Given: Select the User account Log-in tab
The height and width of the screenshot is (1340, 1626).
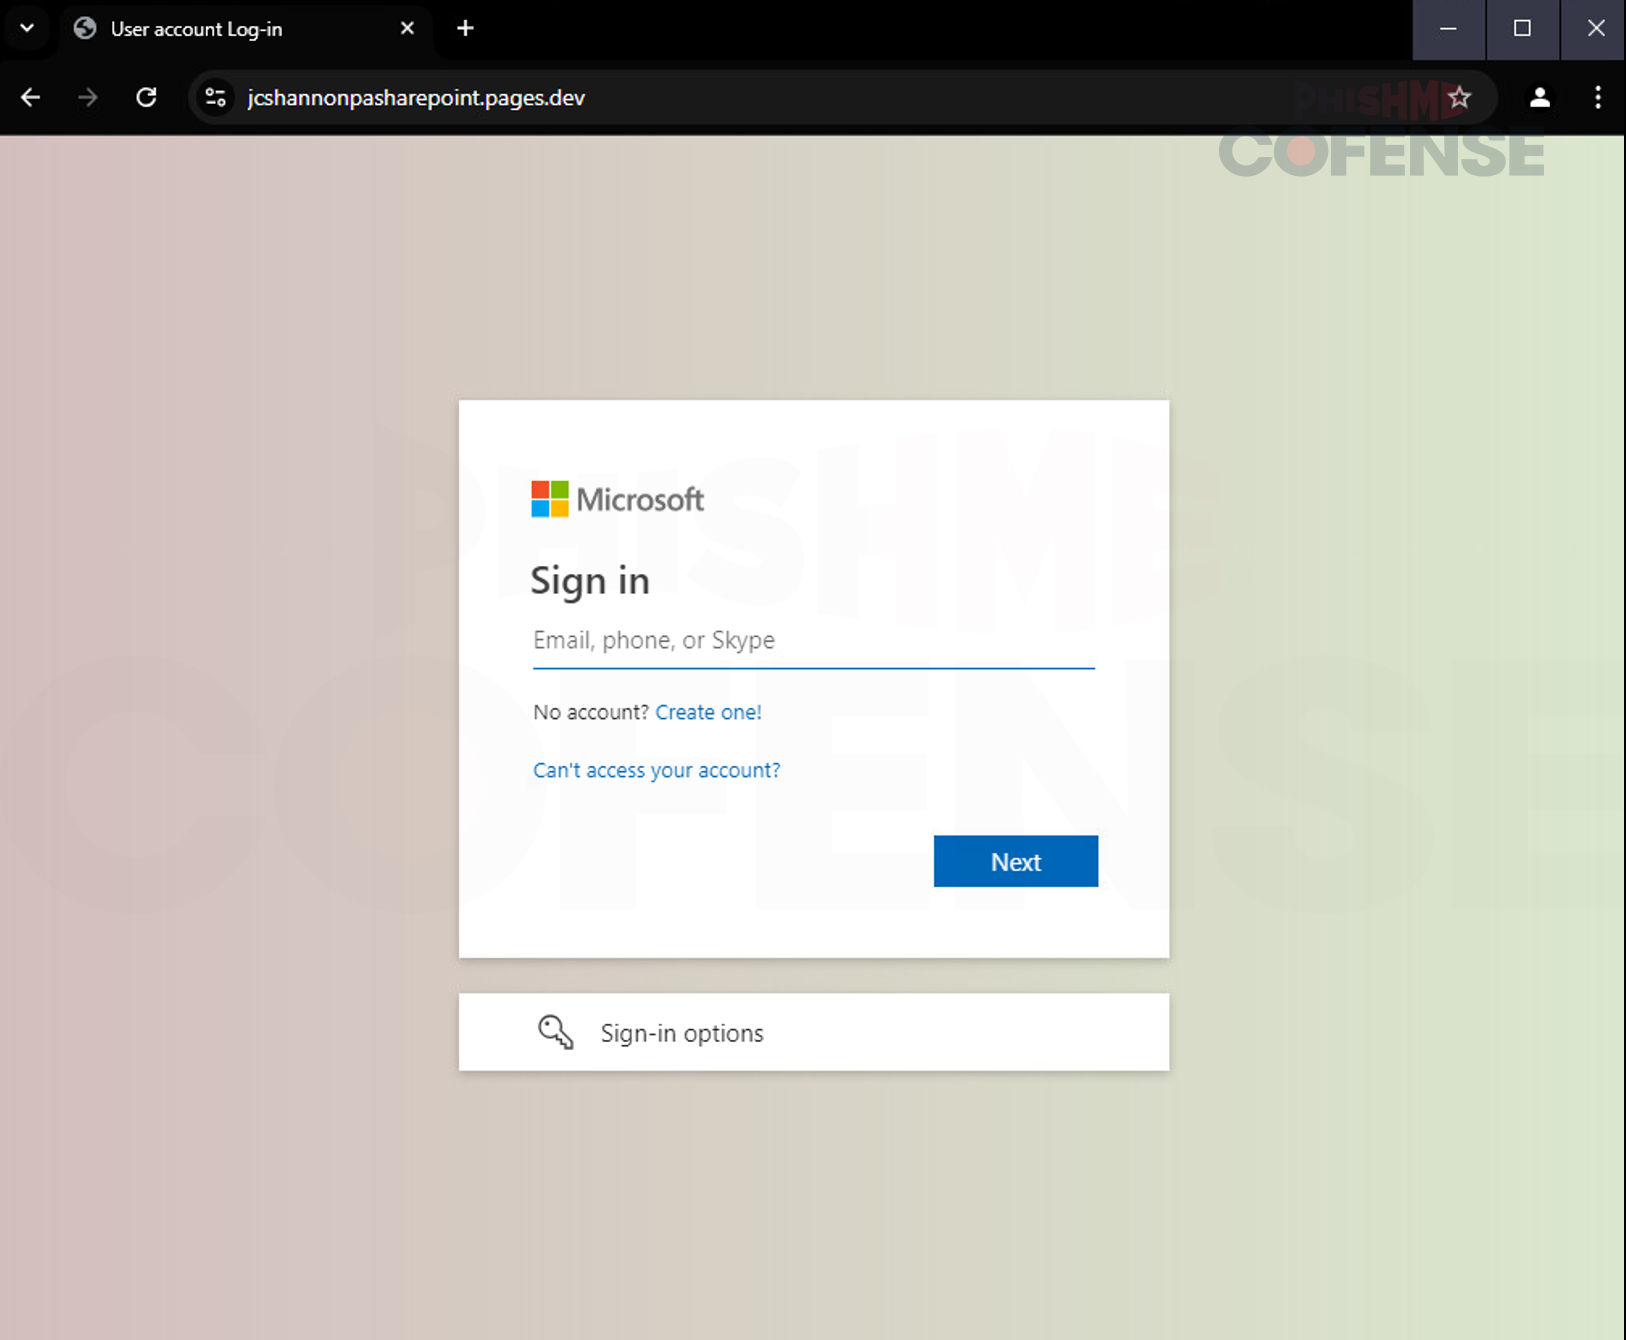Looking at the screenshot, I should 244,29.
